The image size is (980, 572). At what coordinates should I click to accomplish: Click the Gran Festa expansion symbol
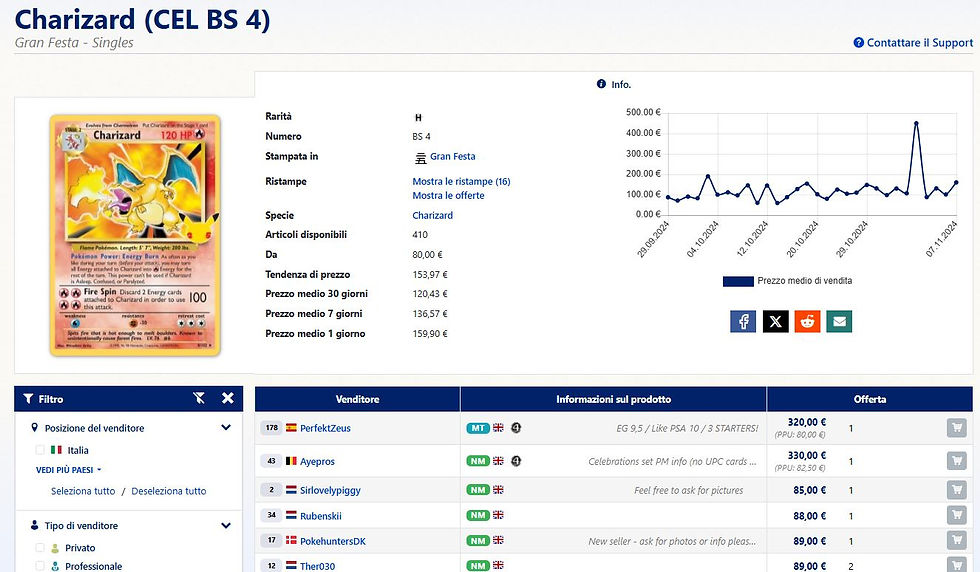click(x=421, y=158)
